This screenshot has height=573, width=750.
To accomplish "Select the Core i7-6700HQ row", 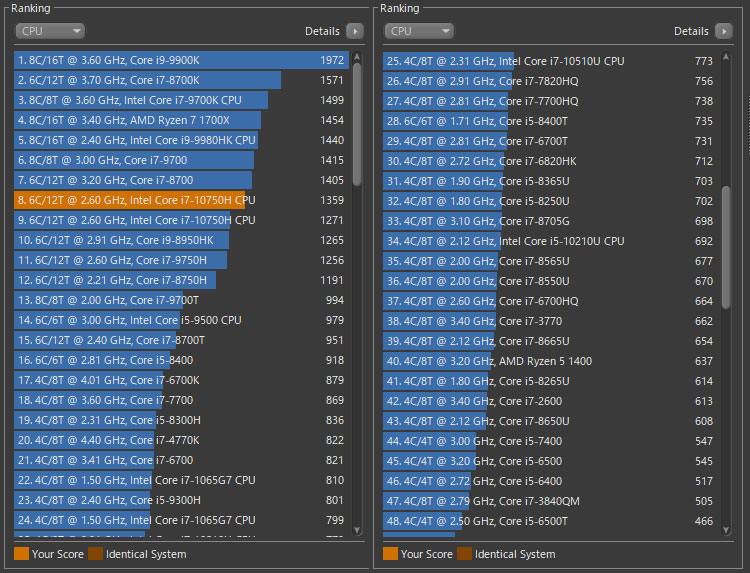I will [x=551, y=301].
